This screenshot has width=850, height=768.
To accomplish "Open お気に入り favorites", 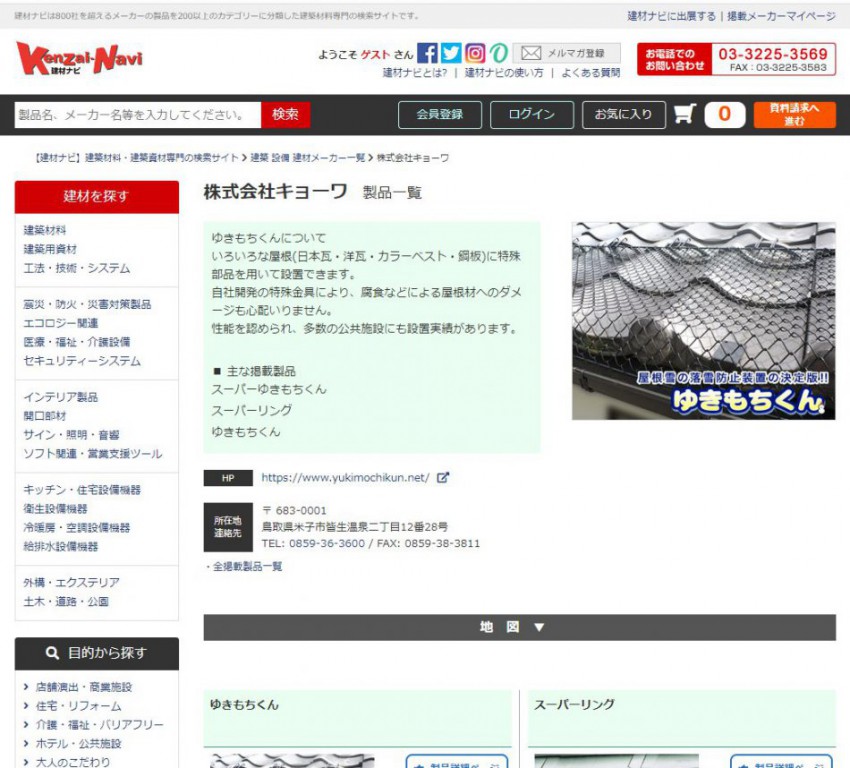I will tap(624, 114).
